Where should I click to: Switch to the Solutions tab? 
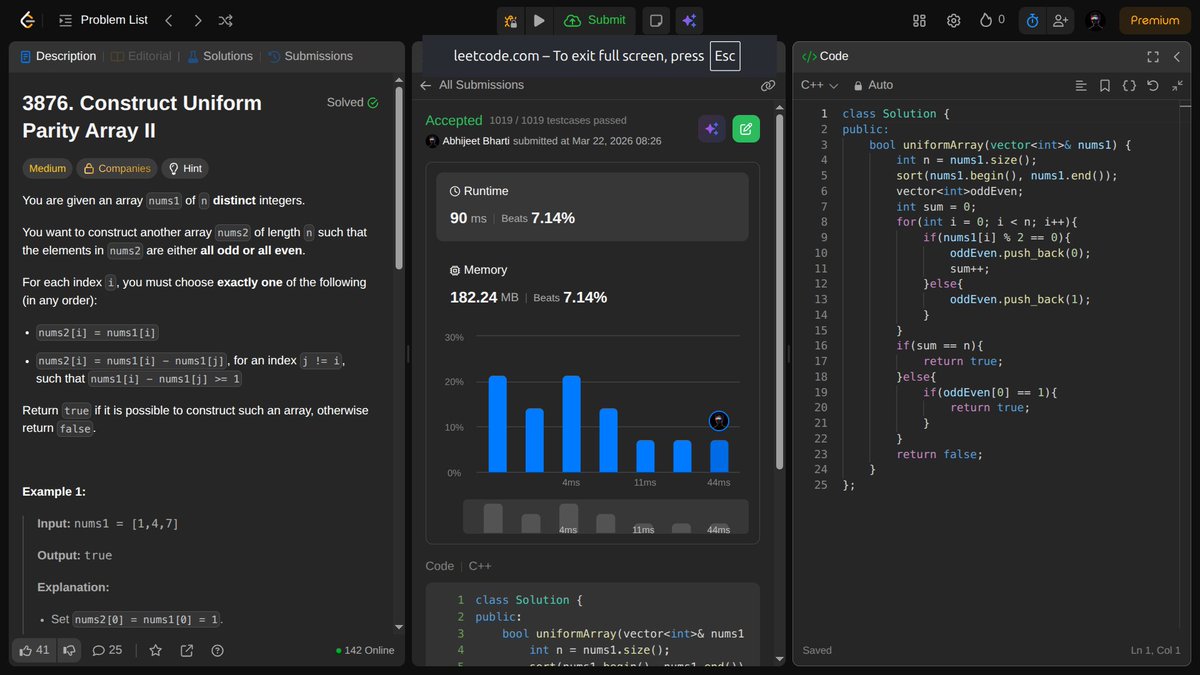pos(220,56)
